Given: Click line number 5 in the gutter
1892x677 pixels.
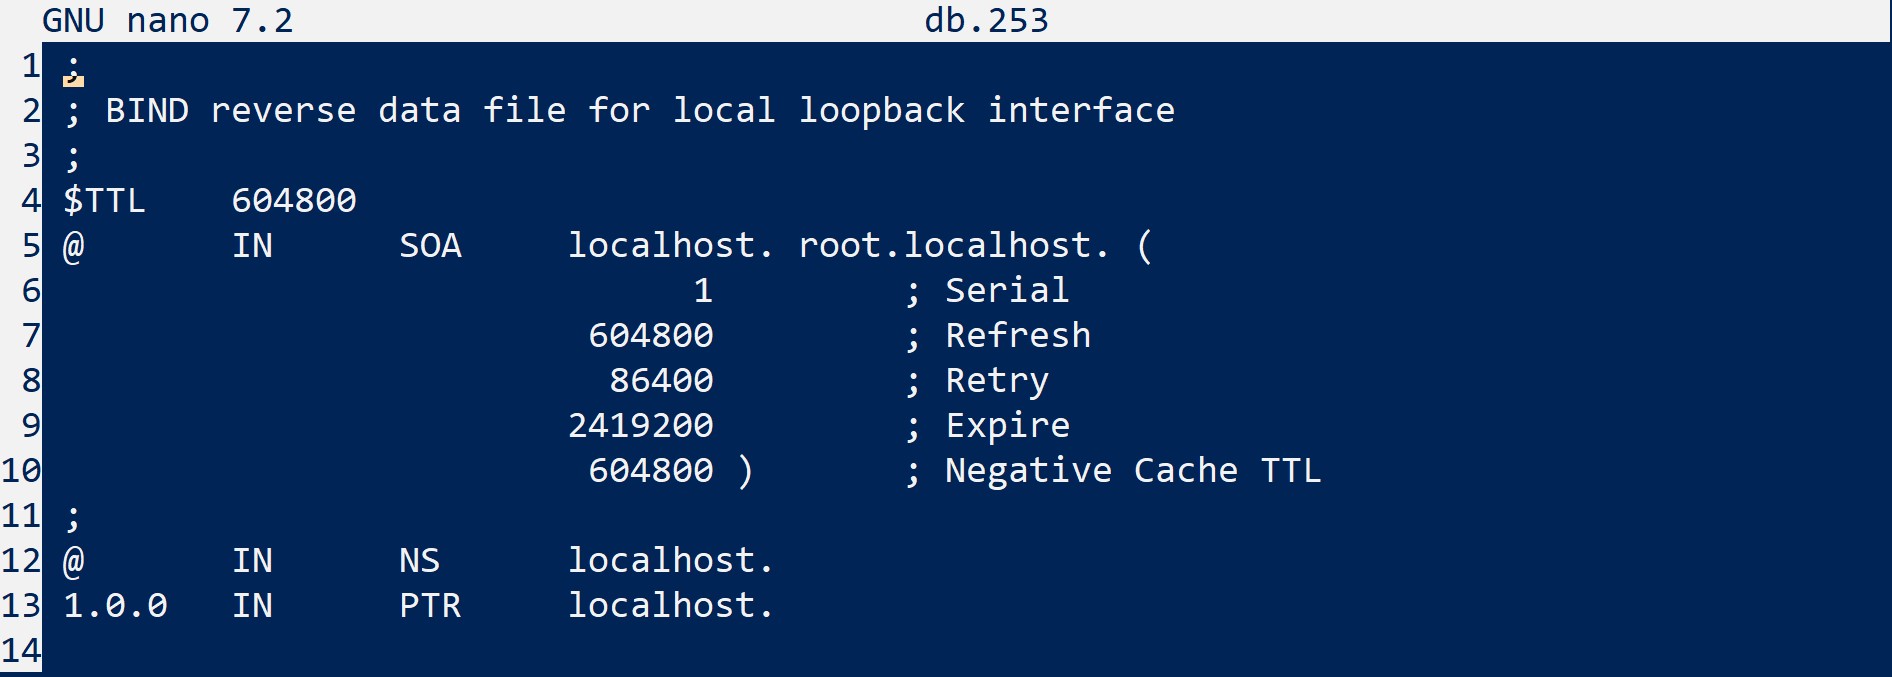Looking at the screenshot, I should pyautogui.click(x=31, y=246).
